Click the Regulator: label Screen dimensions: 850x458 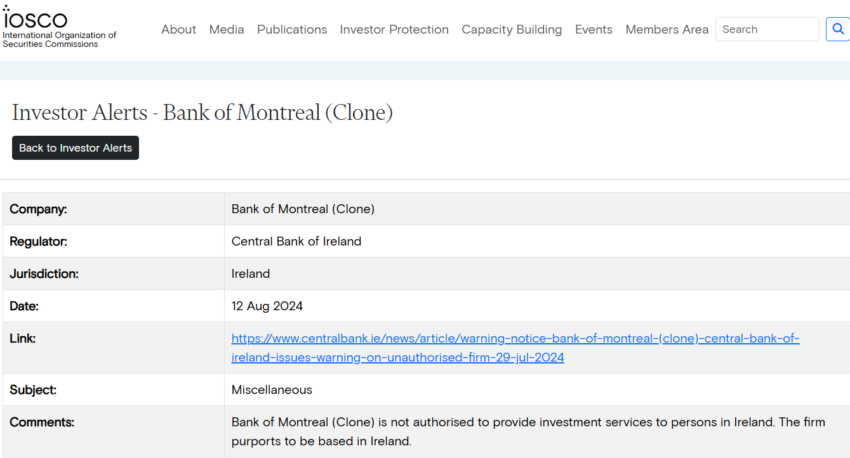38,241
